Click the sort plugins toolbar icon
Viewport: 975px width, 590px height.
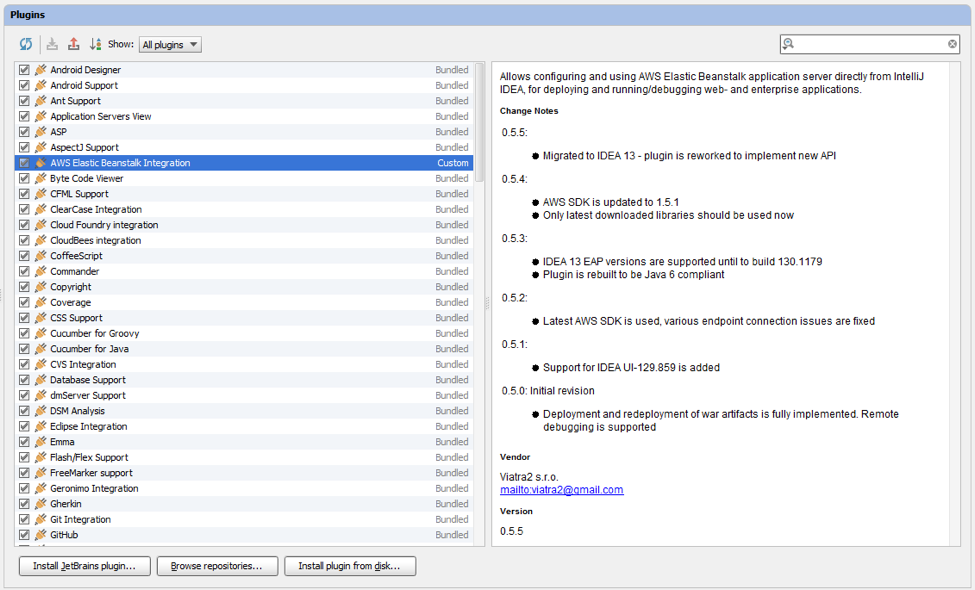pyautogui.click(x=95, y=44)
